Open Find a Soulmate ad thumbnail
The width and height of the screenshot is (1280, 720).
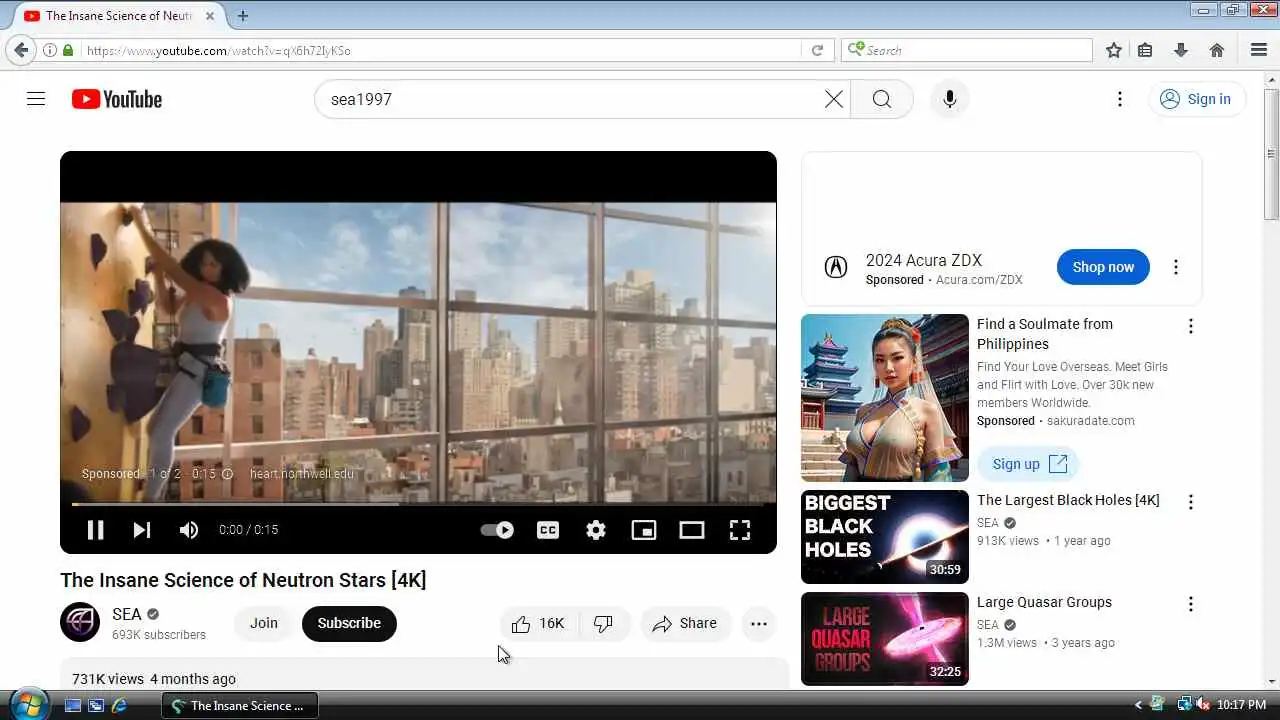coord(885,398)
